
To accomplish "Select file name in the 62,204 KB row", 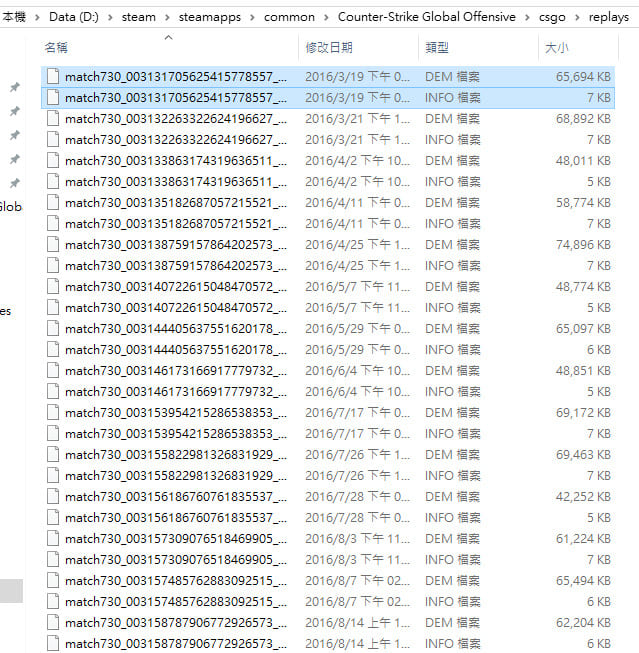I will pos(176,623).
